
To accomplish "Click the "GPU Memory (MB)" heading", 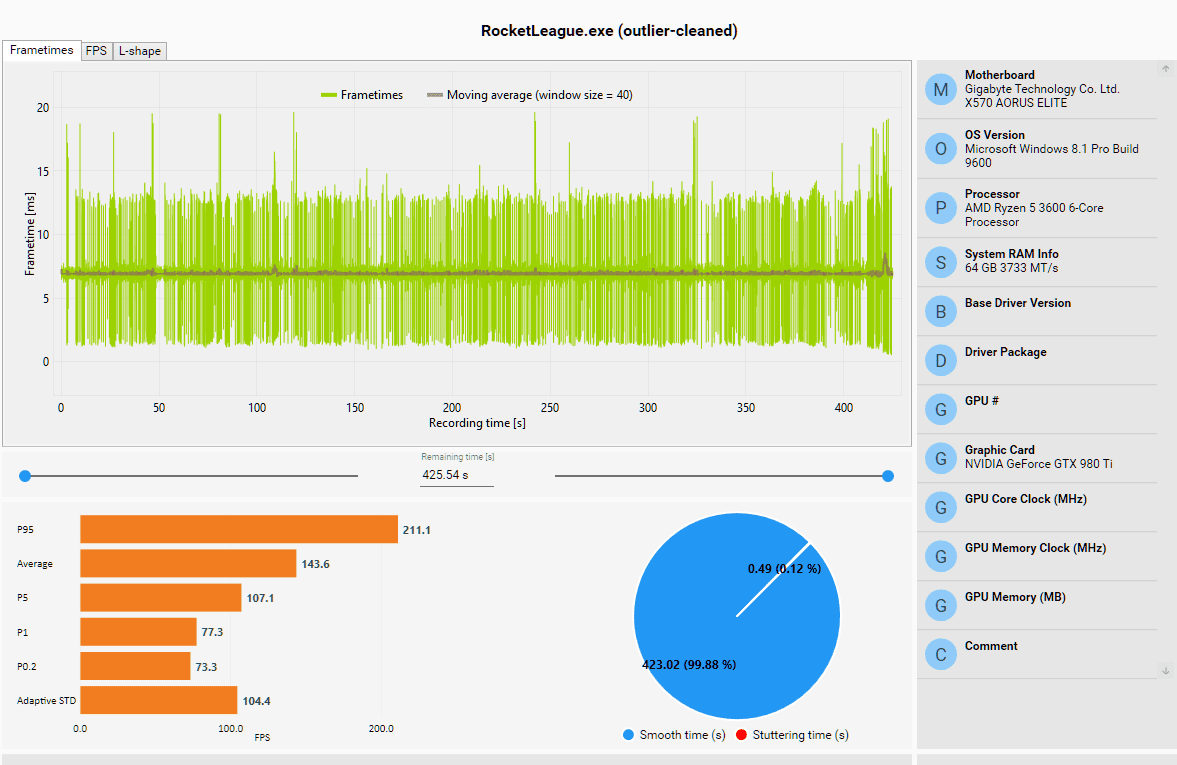I will click(x=1016, y=597).
